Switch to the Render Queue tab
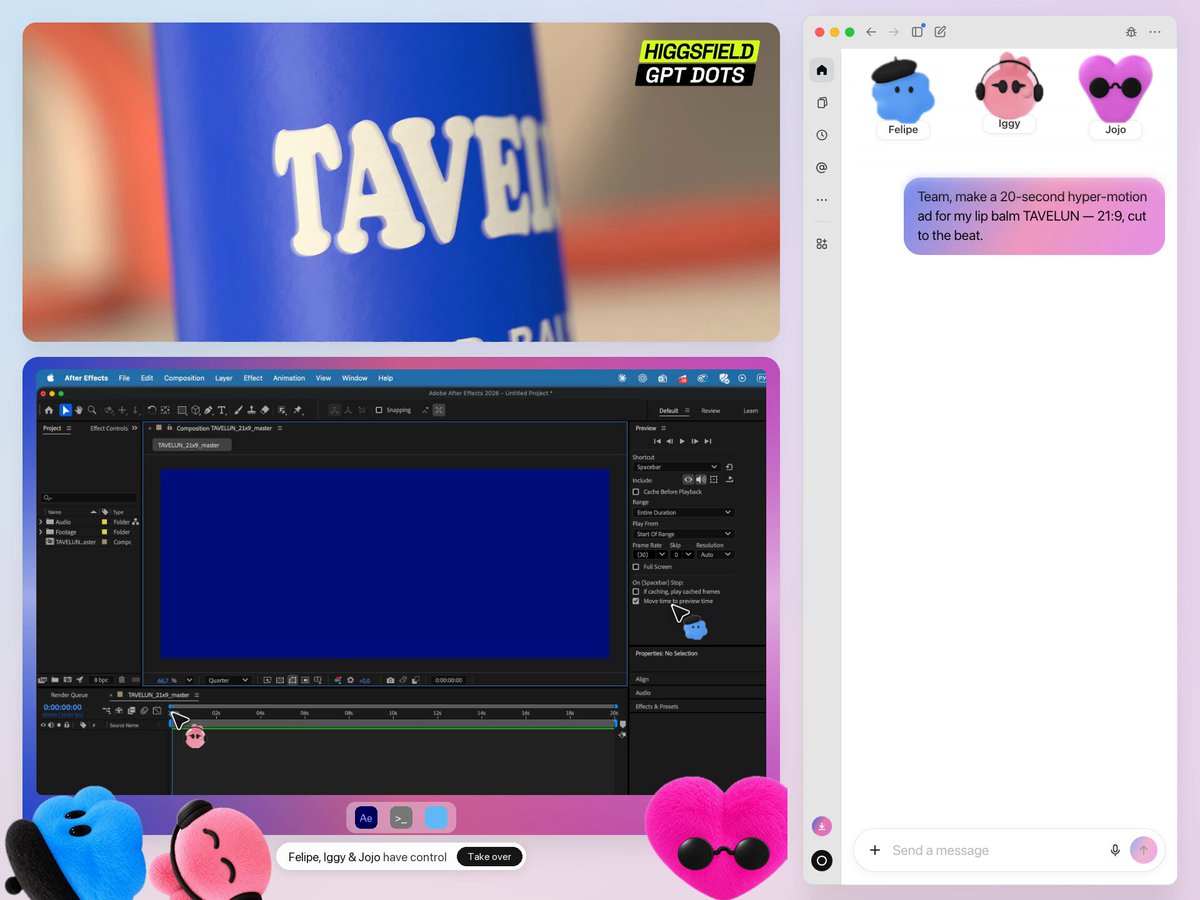Viewport: 1200px width, 900px height. 70,695
